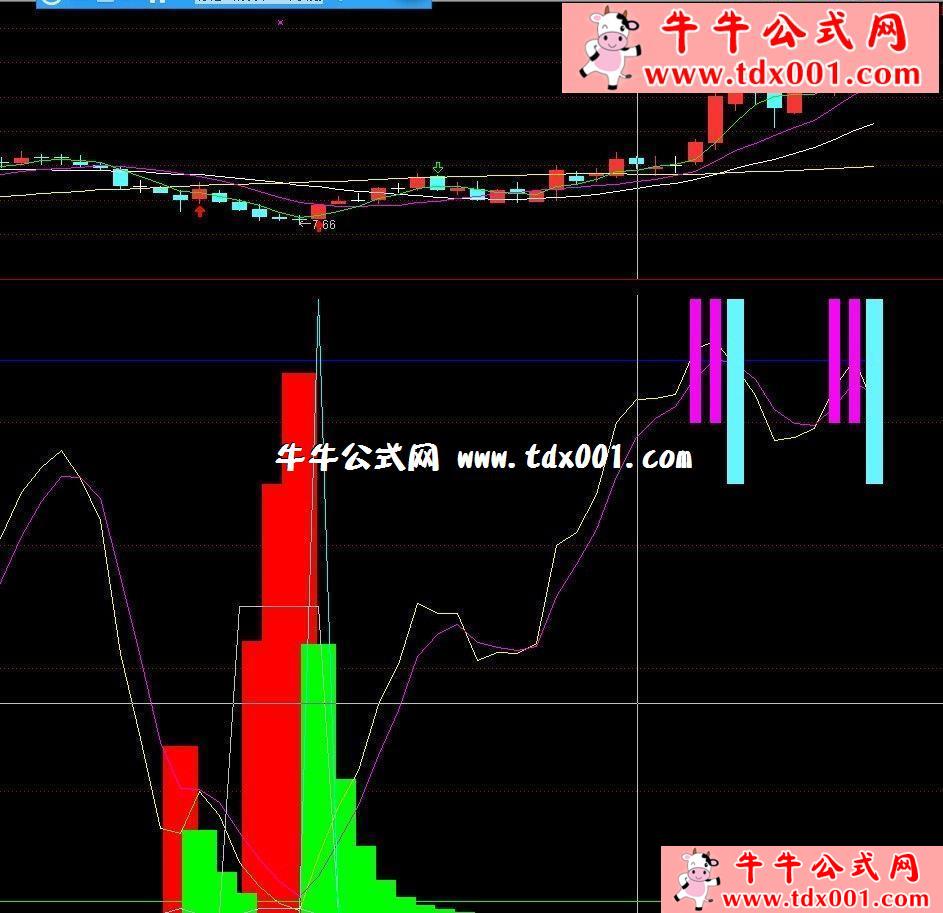Click the green down-arrow sell marker
943x913 pixels.
[x=437, y=166]
